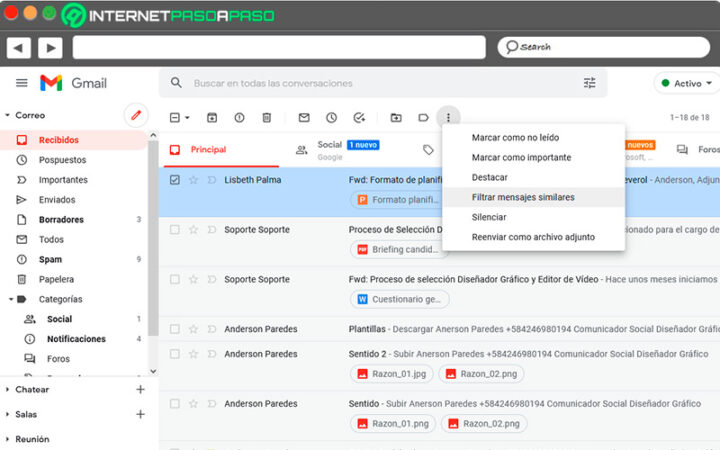Image resolution: width=720 pixels, height=450 pixels.
Task: Check the Sentido email checkbox
Action: tap(174, 404)
